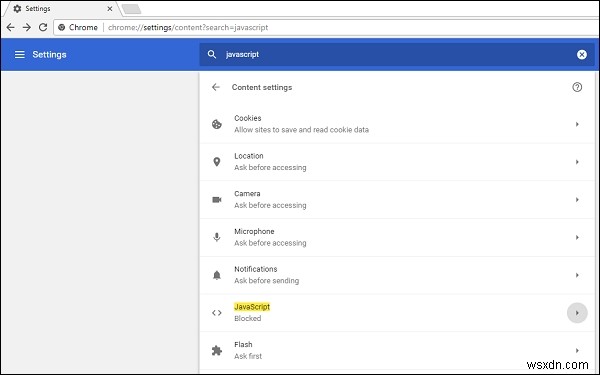
Task: Click the Cookies cookie icon
Action: point(217,124)
